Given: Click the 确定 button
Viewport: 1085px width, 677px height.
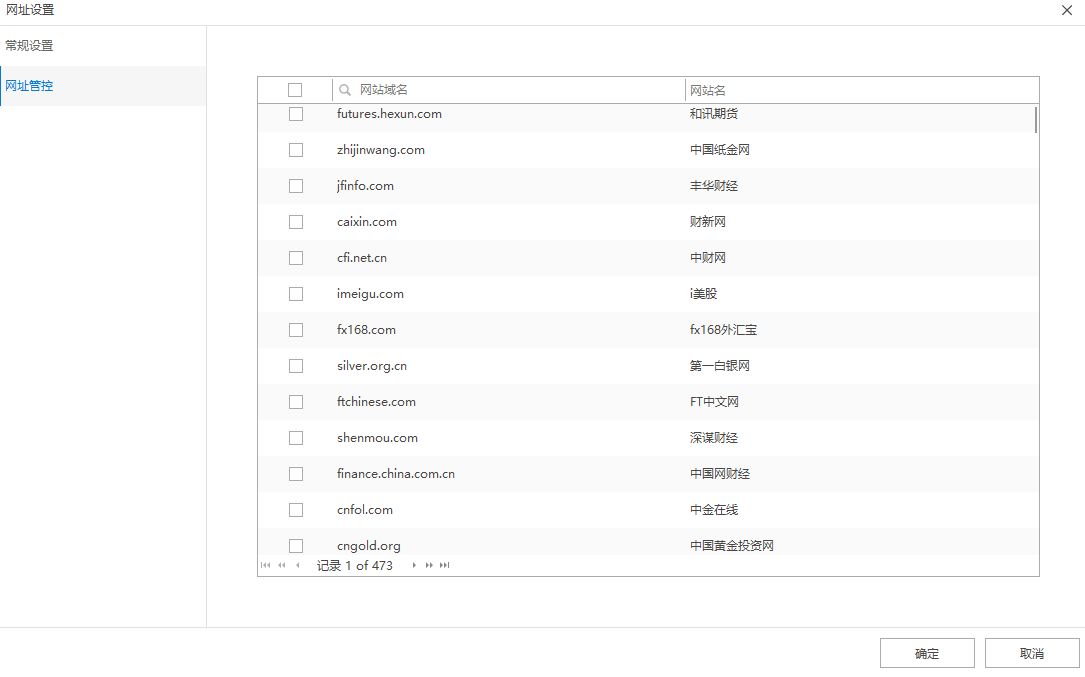Looking at the screenshot, I should coord(927,653).
